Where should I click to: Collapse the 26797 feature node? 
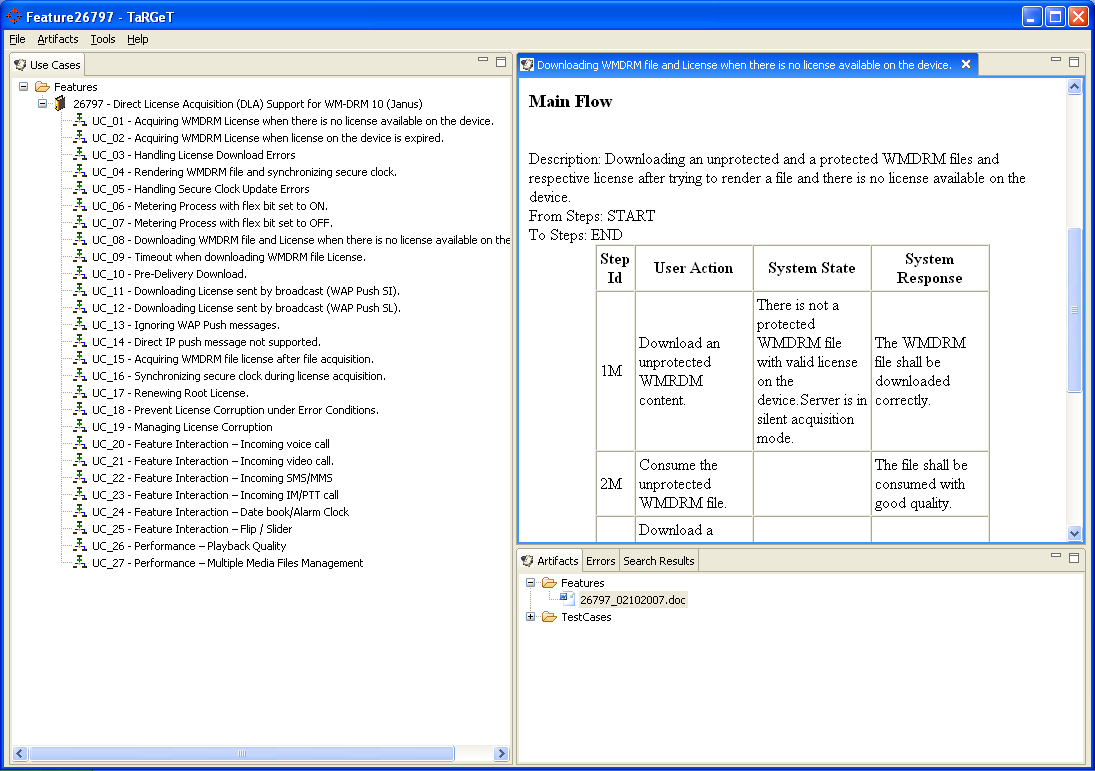(43, 103)
